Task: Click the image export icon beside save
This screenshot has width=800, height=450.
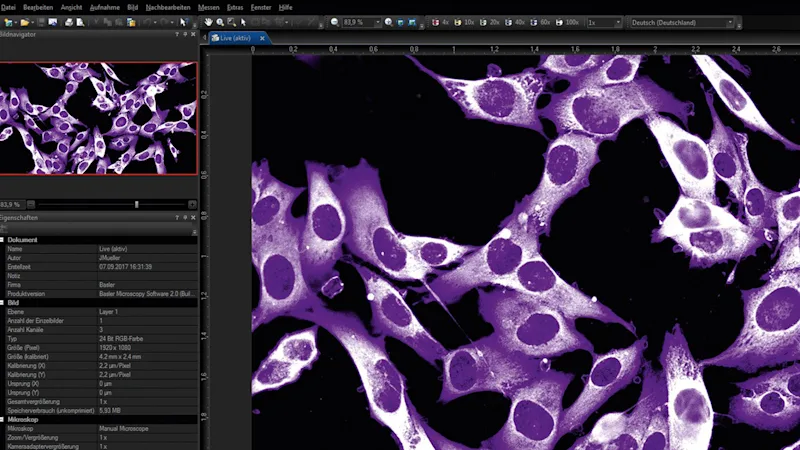Action: pyautogui.click(x=53, y=22)
